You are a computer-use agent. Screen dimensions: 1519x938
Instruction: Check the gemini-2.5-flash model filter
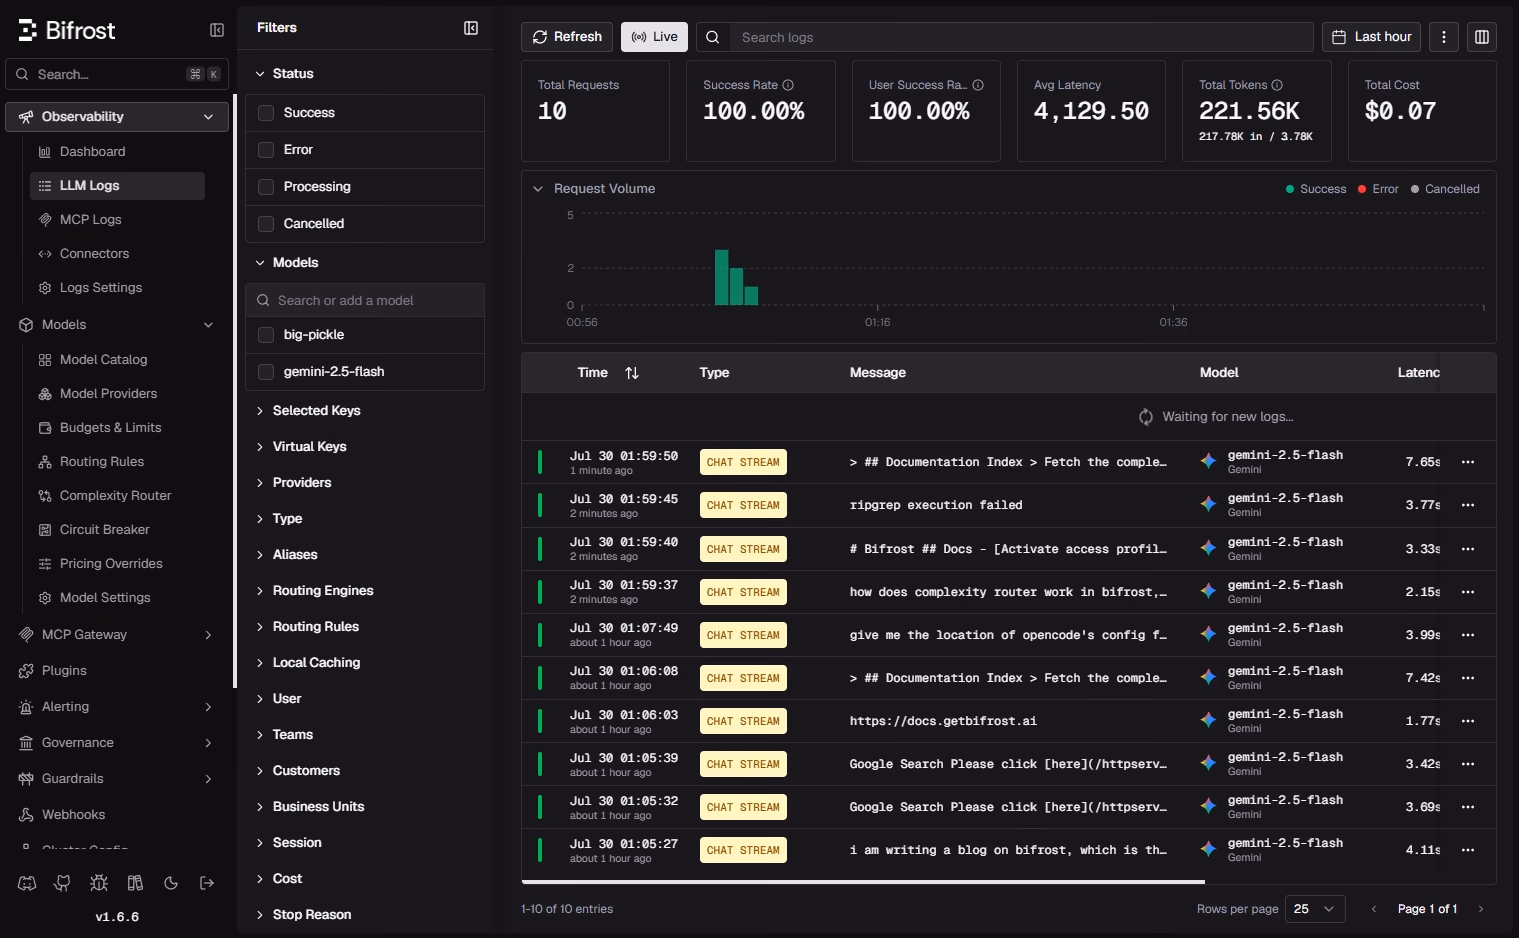click(266, 372)
